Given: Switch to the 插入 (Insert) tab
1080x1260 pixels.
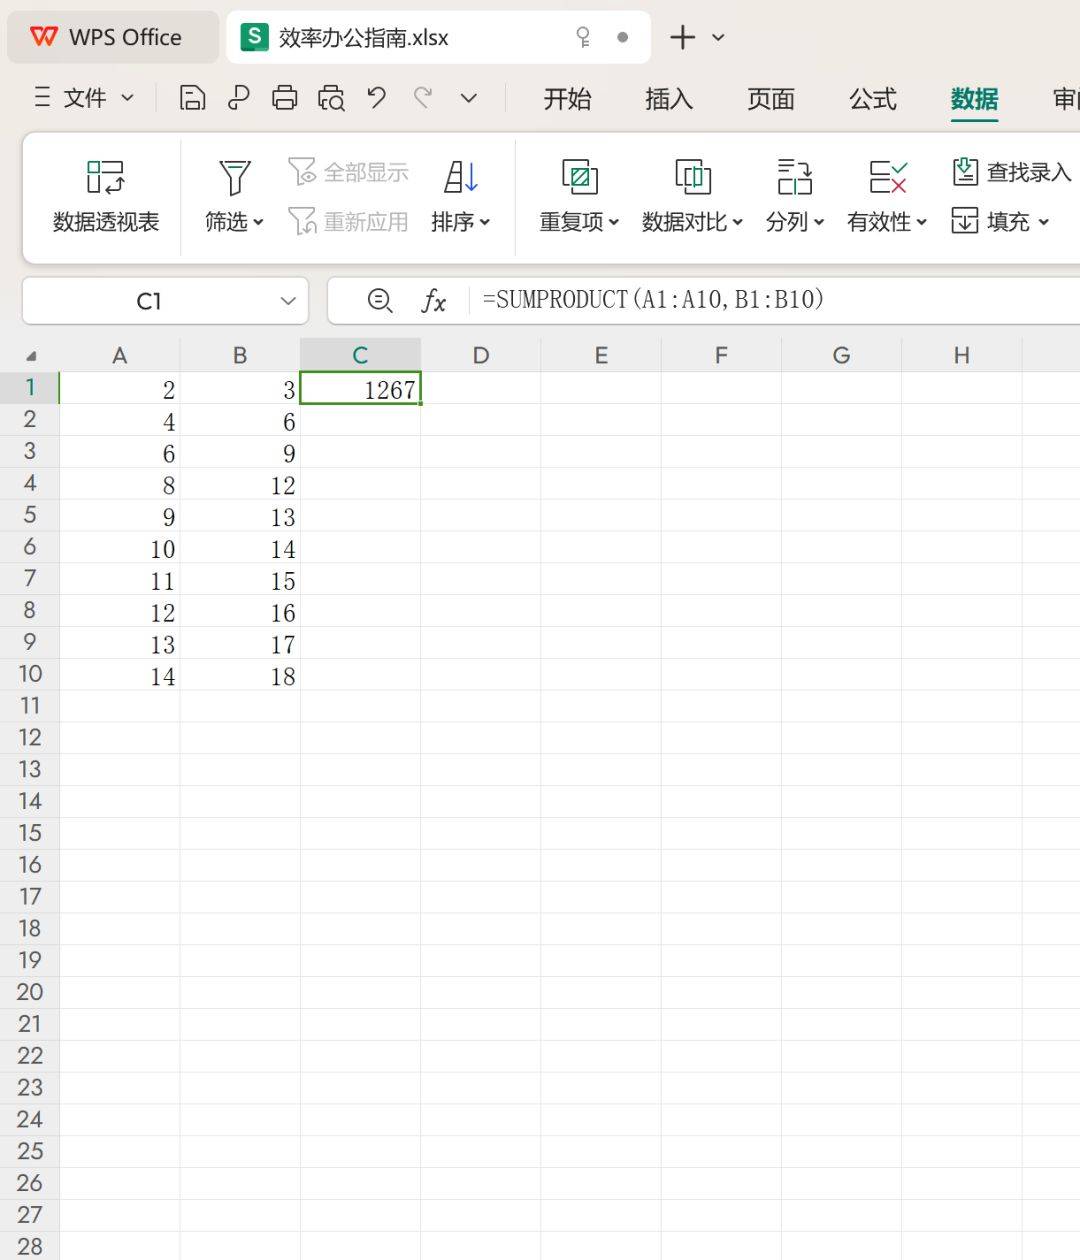Looking at the screenshot, I should (668, 99).
